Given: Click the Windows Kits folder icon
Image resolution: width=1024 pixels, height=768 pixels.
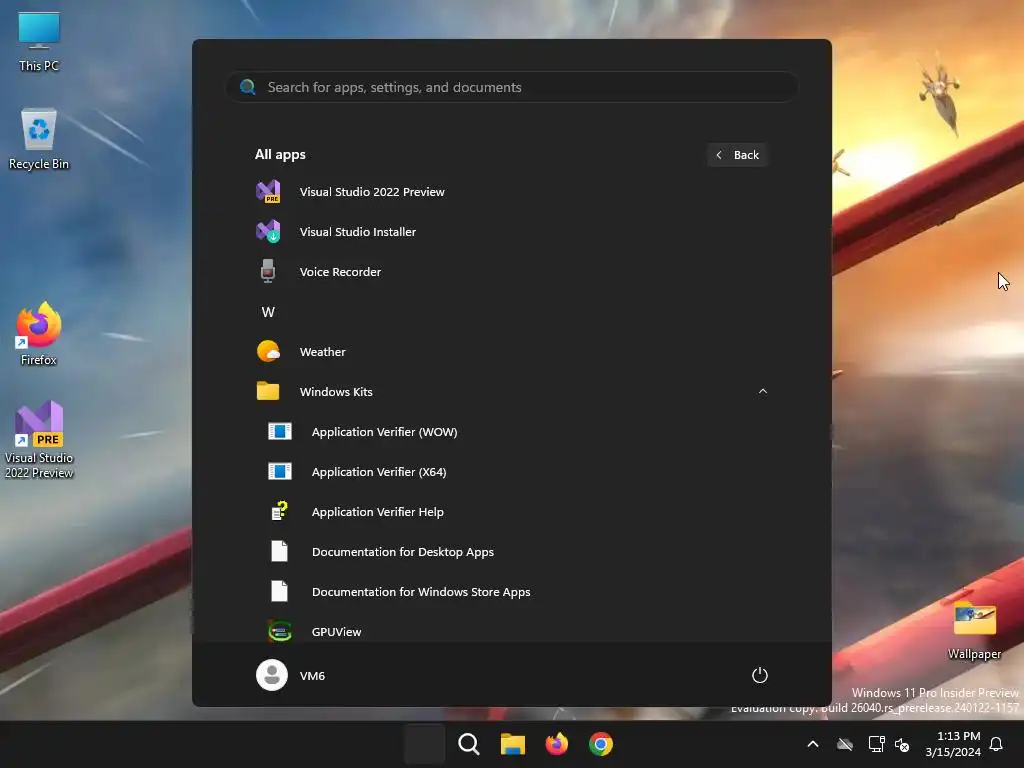Looking at the screenshot, I should pos(268,391).
